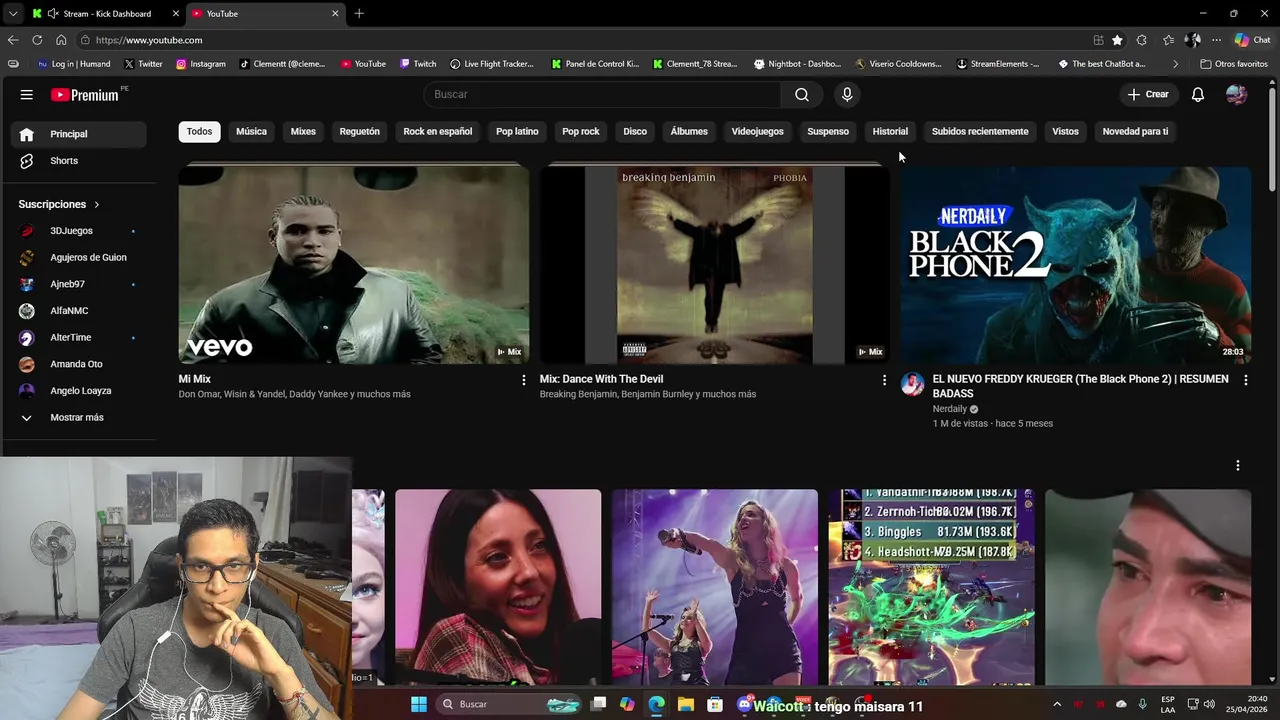
Task: Open more options for Freddy Krueger video
Action: (1245, 380)
